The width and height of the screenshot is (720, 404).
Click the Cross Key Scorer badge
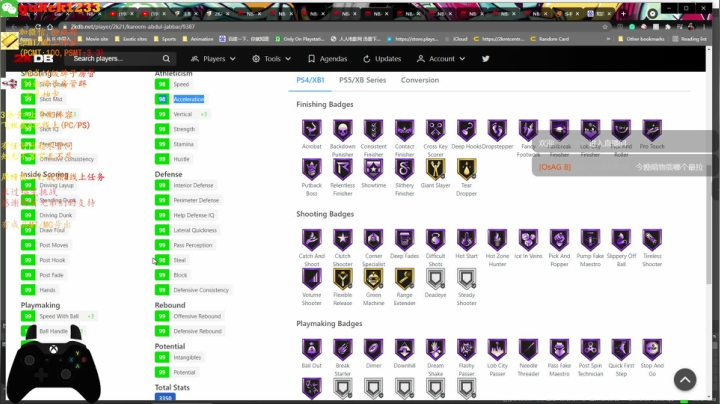(435, 130)
